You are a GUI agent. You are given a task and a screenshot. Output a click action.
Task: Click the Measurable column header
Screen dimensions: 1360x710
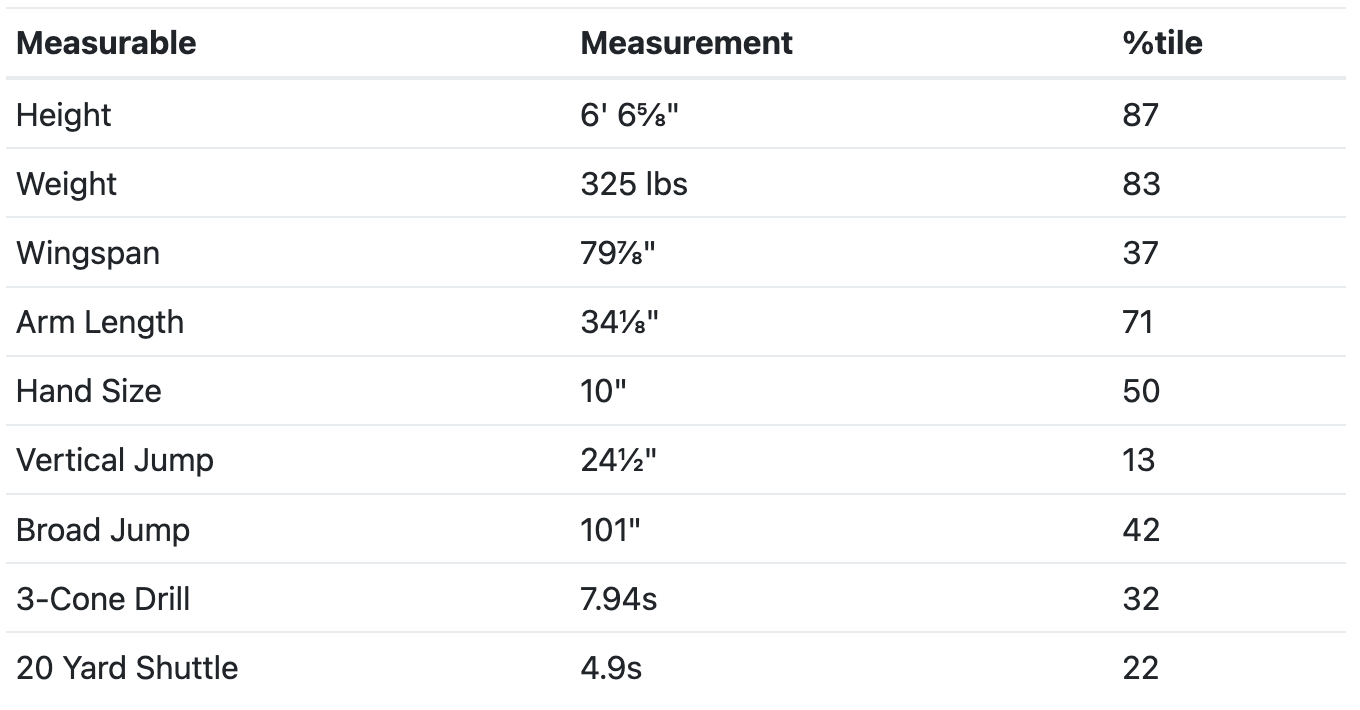tap(106, 43)
